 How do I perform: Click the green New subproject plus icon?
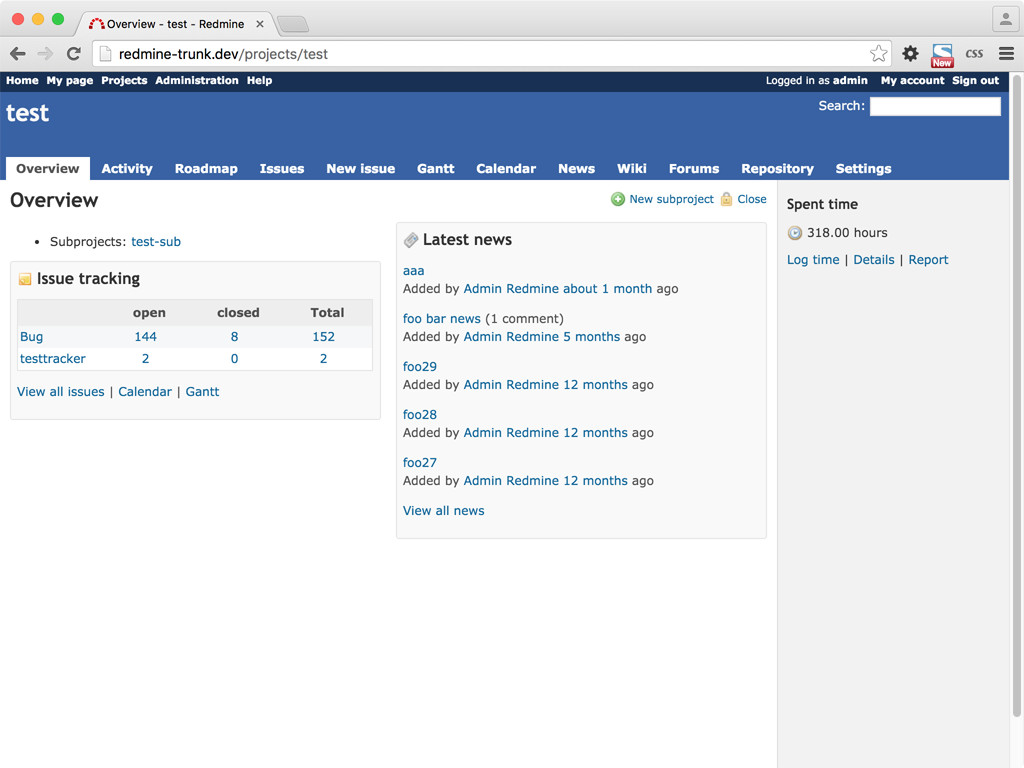(x=618, y=199)
